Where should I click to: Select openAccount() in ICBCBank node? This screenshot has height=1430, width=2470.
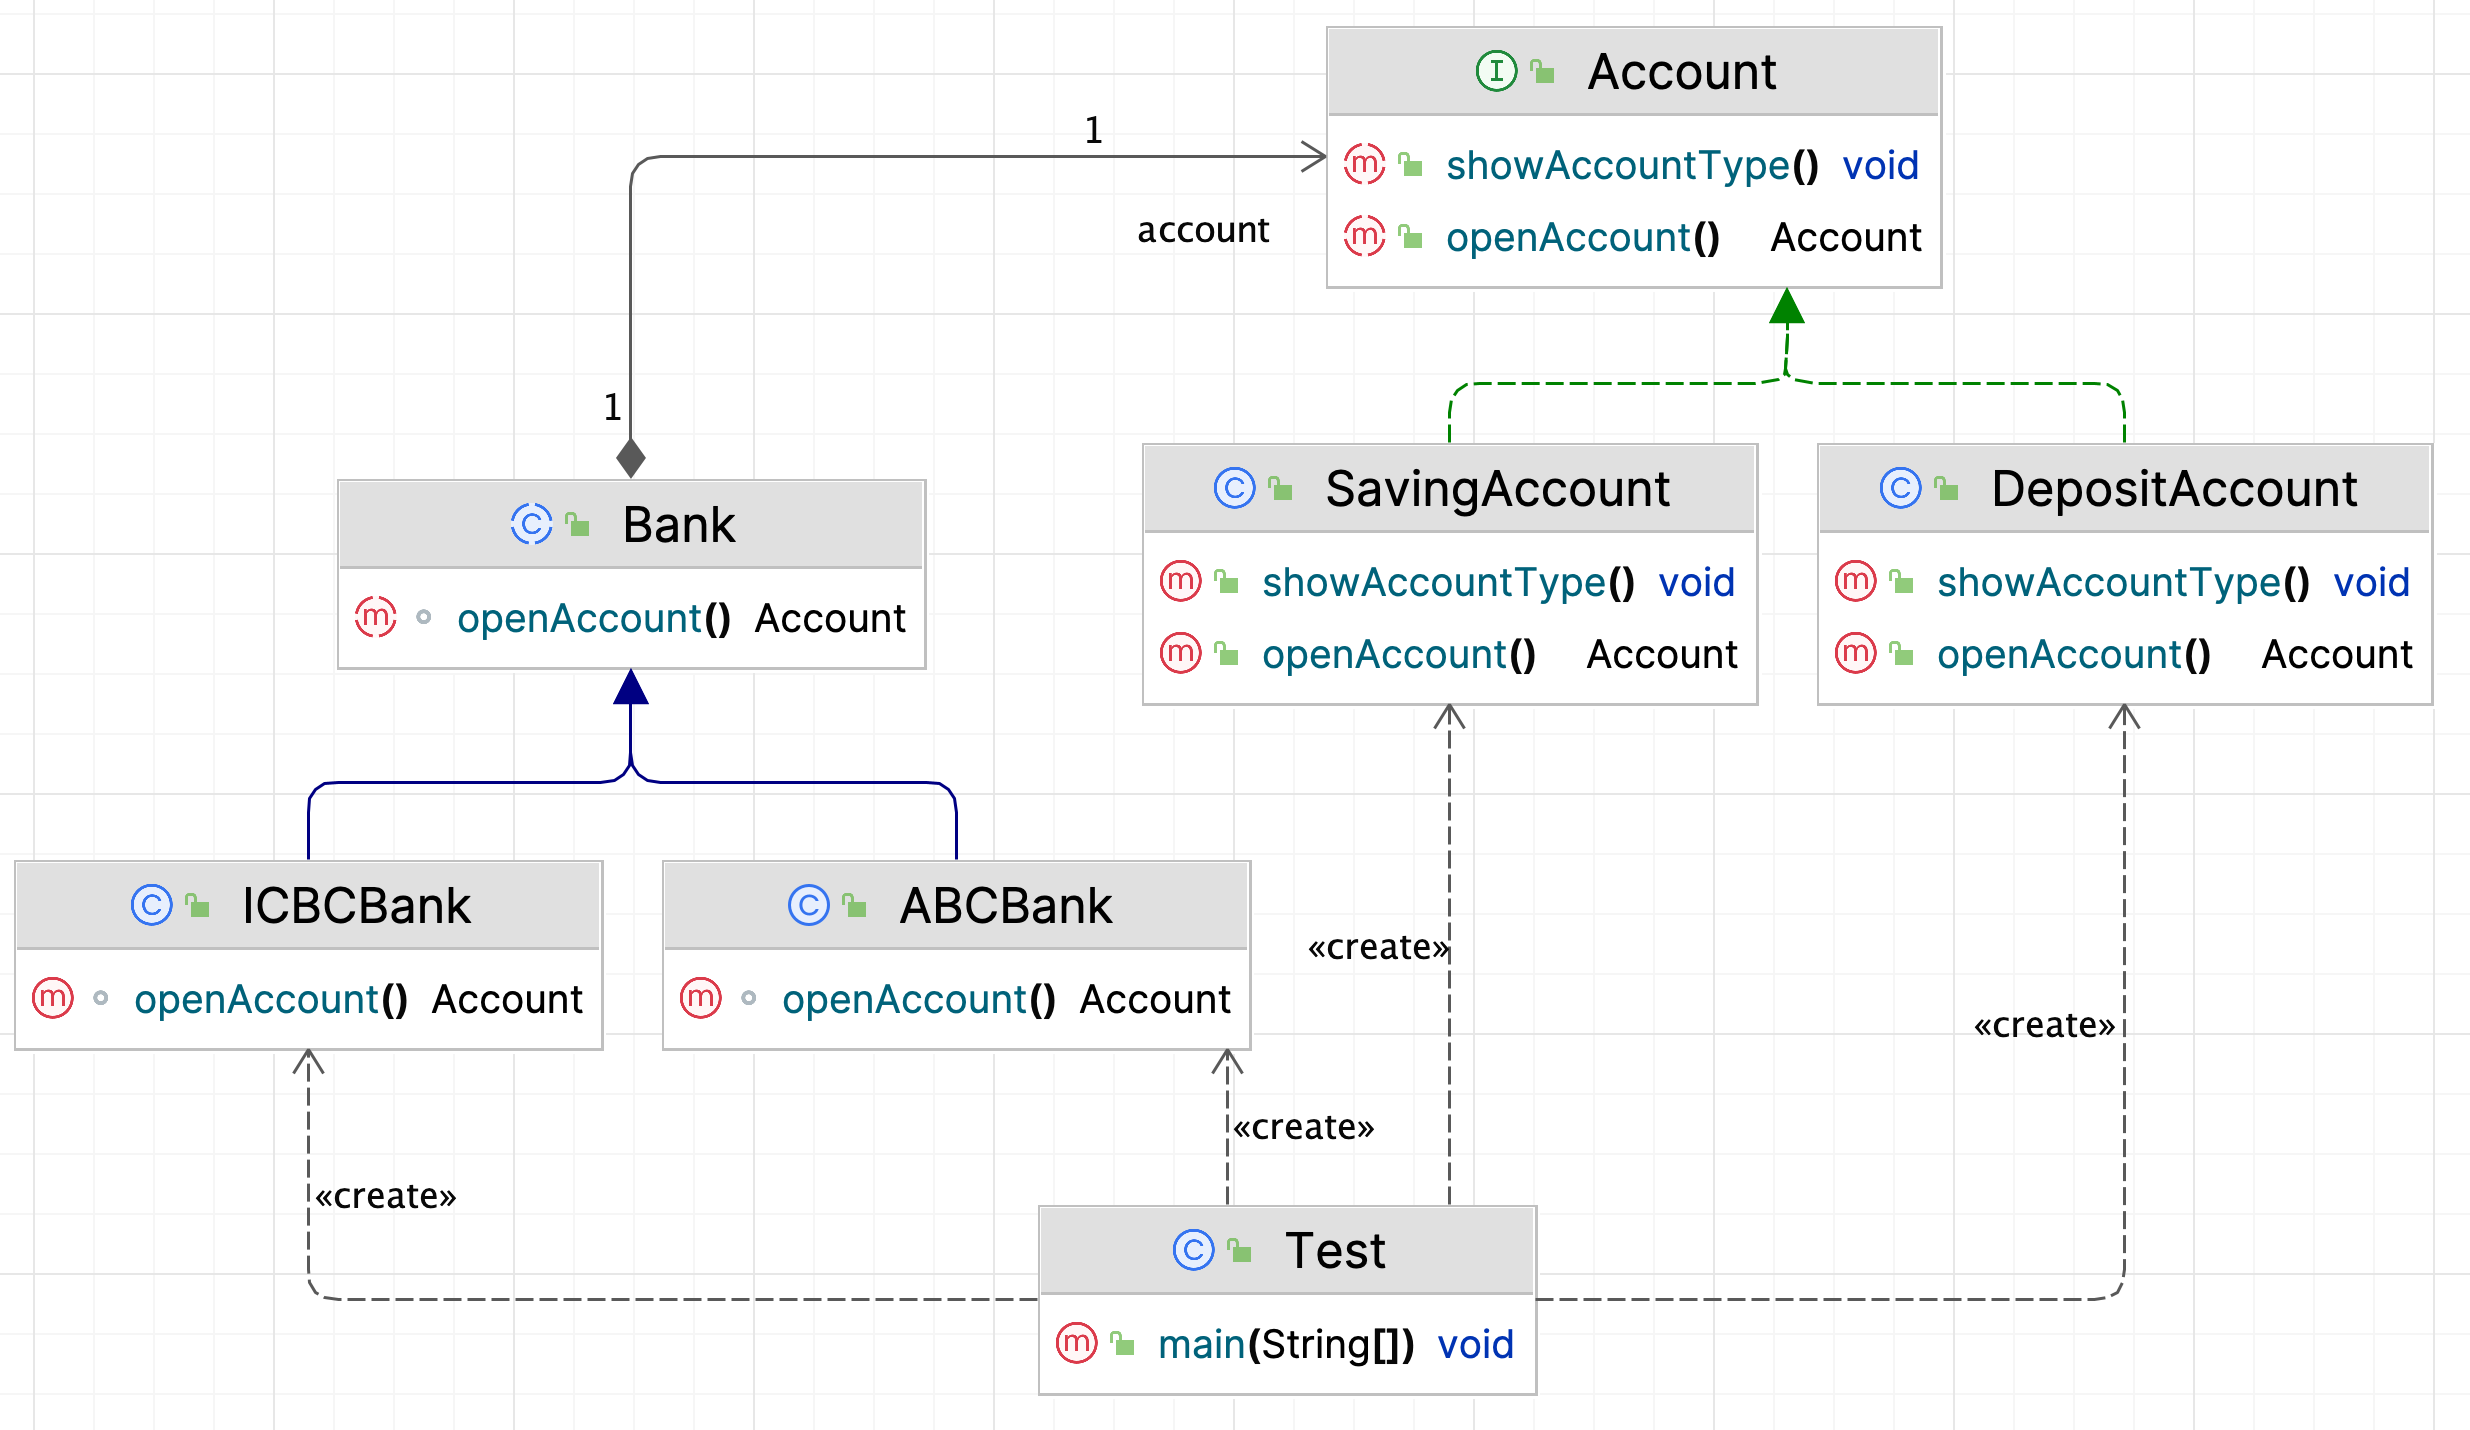pos(270,999)
